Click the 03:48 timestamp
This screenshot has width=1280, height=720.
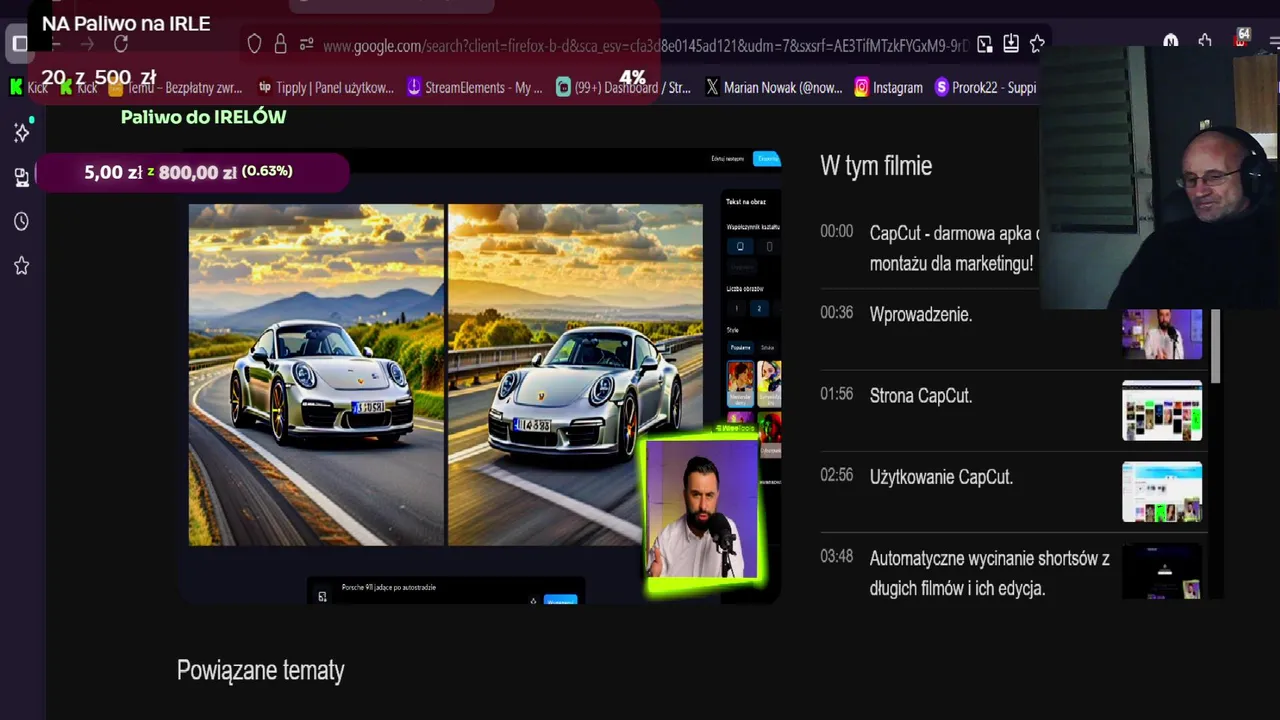[x=837, y=556]
